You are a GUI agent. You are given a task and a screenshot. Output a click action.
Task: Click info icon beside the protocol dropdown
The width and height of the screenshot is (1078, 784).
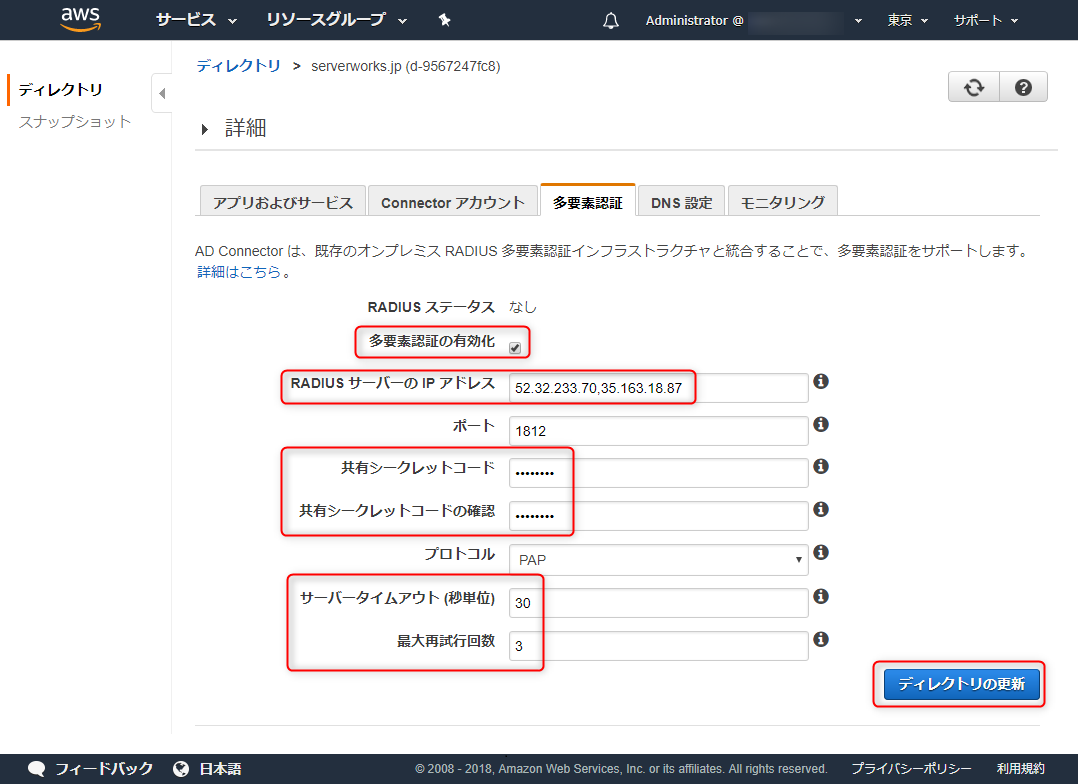click(x=821, y=553)
